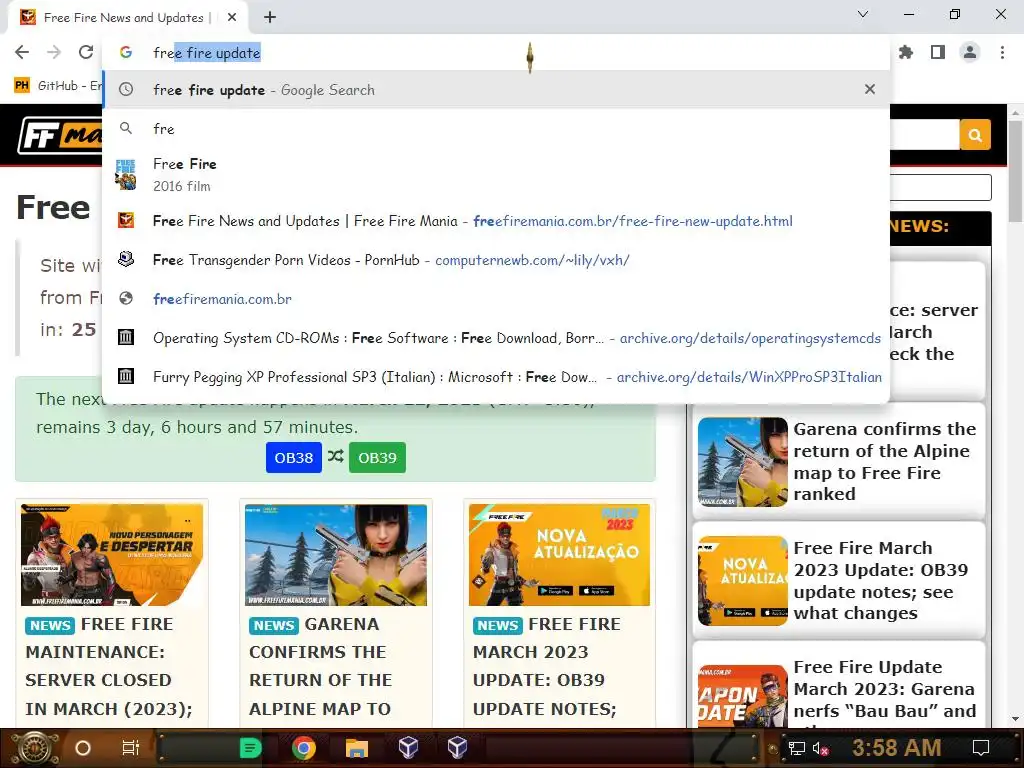Open the second cube app on taskbar
1024x768 pixels.
[457, 748]
